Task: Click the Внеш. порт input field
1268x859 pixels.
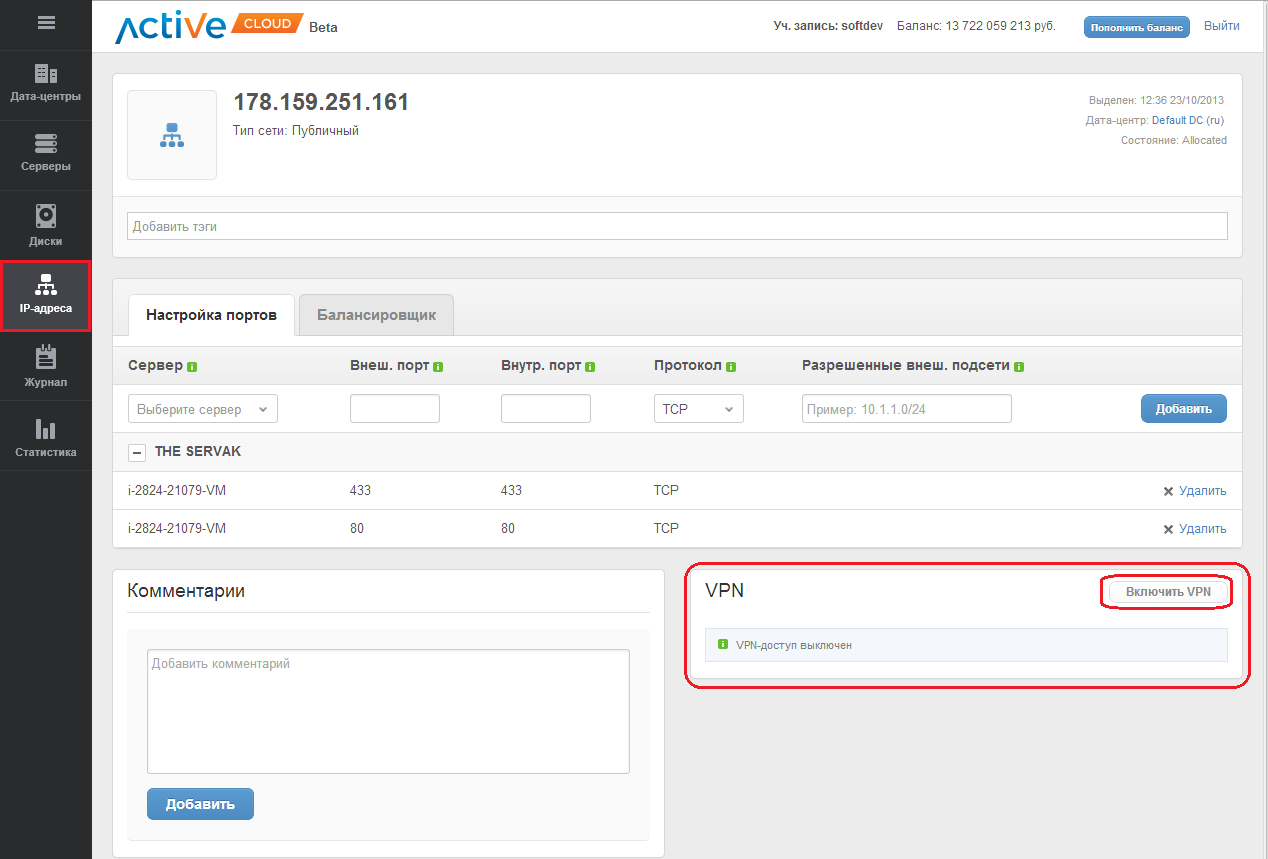Action: [394, 409]
